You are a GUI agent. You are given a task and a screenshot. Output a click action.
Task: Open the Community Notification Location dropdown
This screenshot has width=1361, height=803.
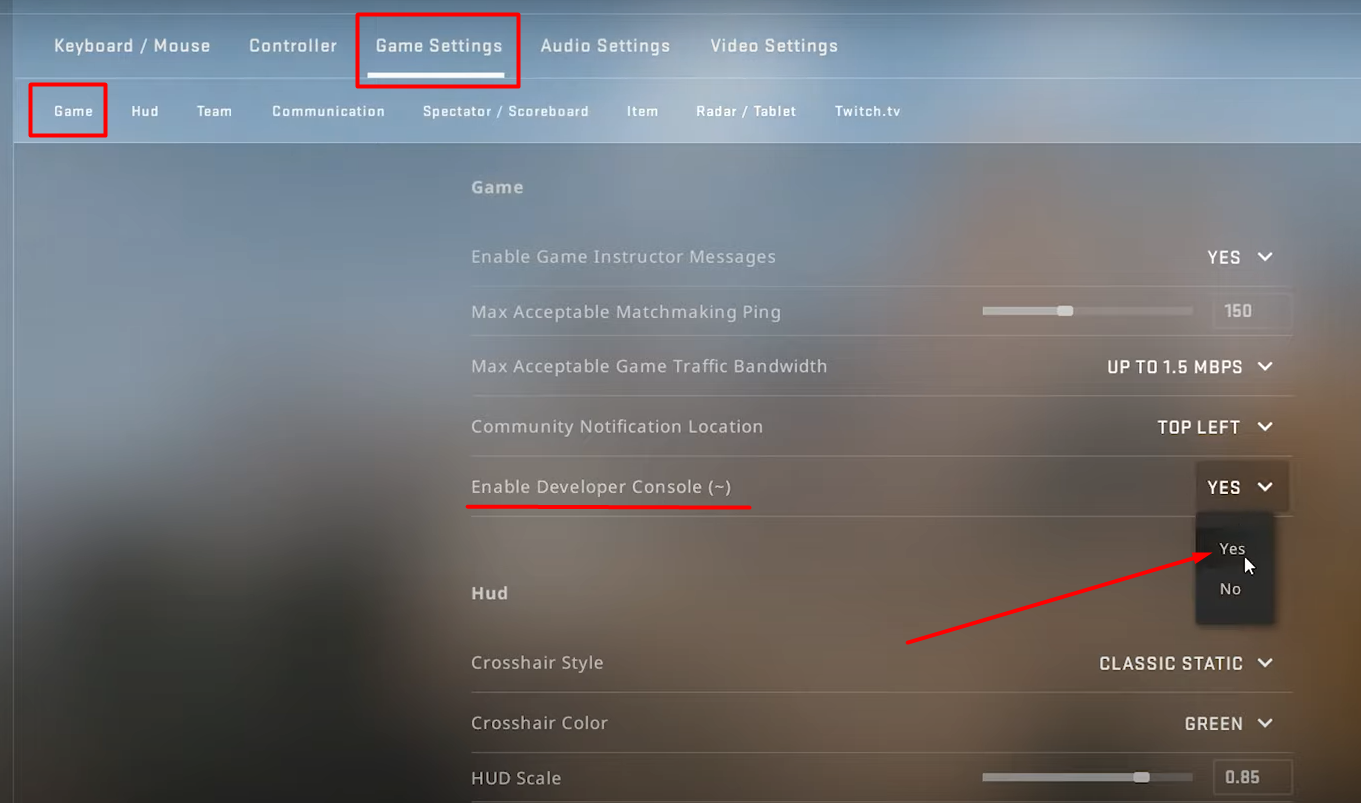click(x=1214, y=427)
